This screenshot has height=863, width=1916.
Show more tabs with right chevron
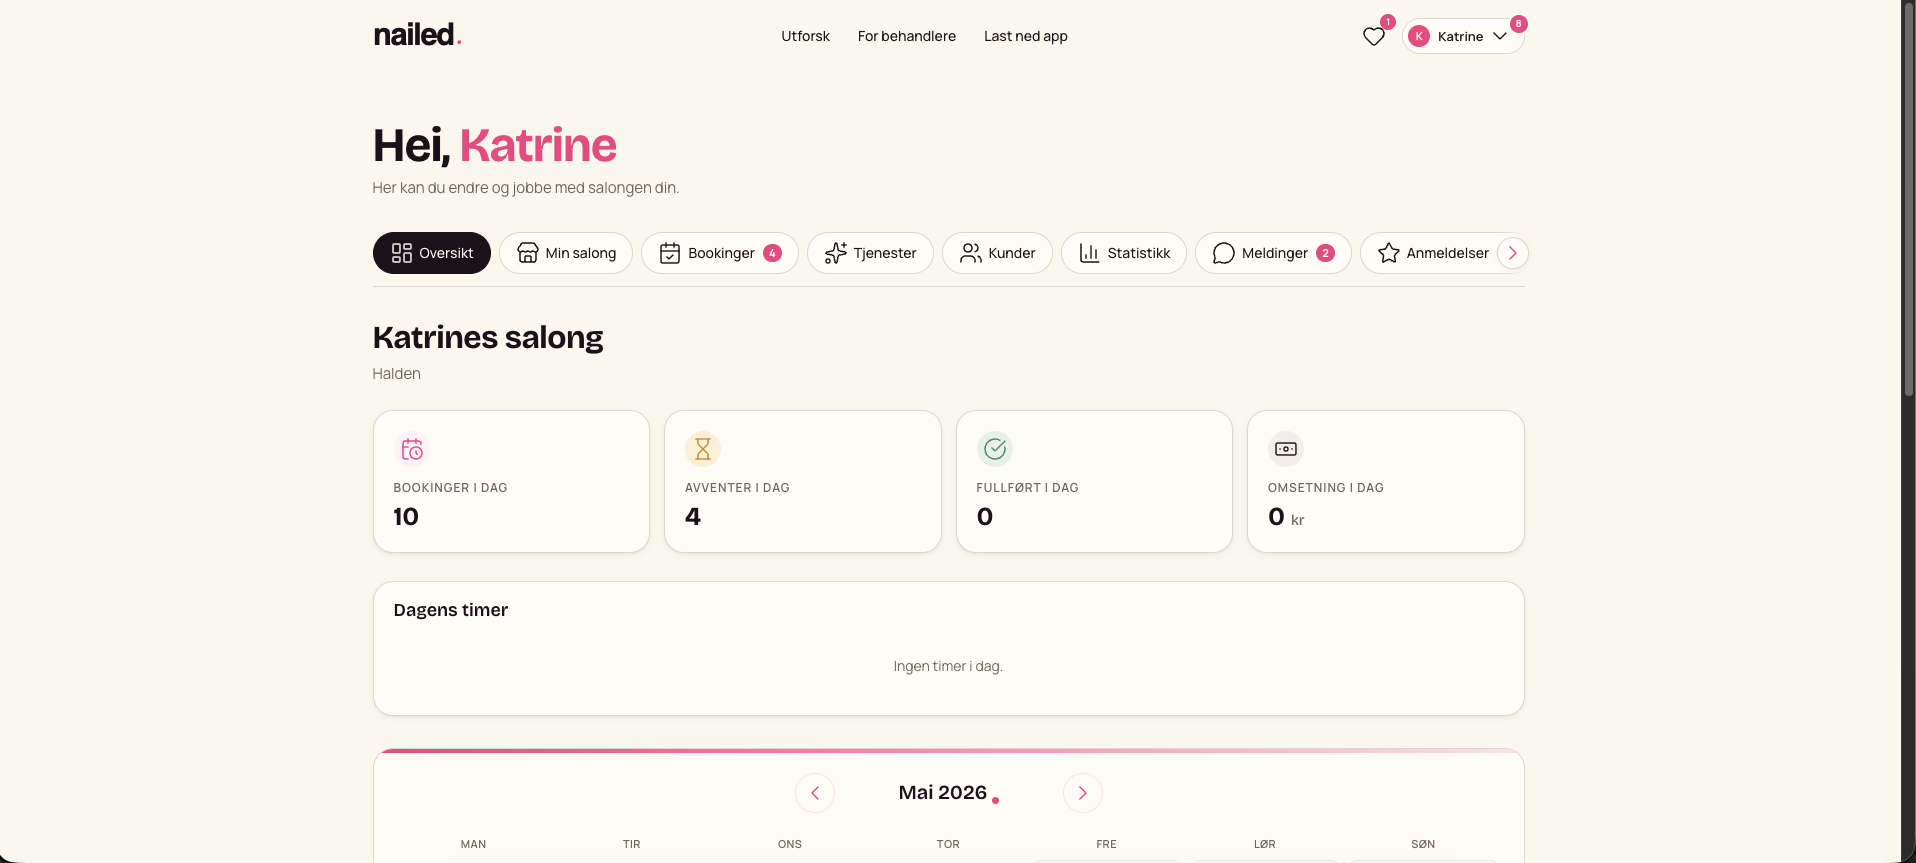(1512, 253)
